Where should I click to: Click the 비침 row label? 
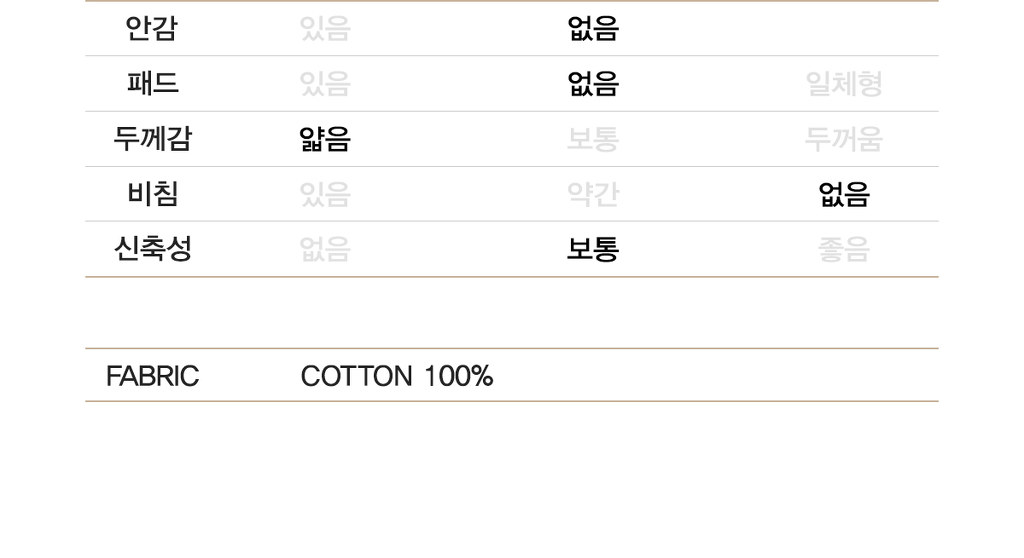[152, 194]
